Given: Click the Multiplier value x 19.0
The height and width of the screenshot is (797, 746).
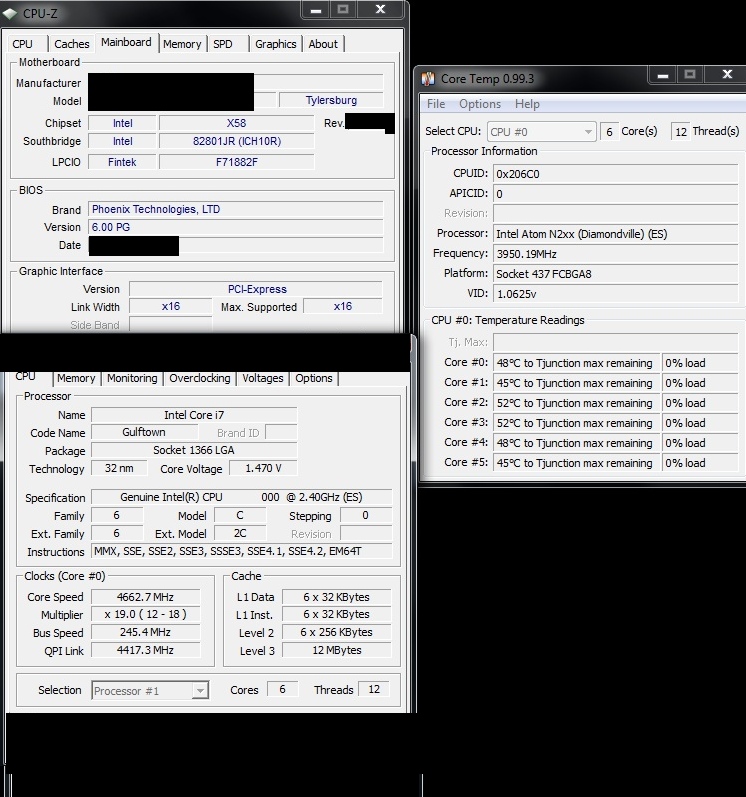Looking at the screenshot, I should click(x=145, y=614).
